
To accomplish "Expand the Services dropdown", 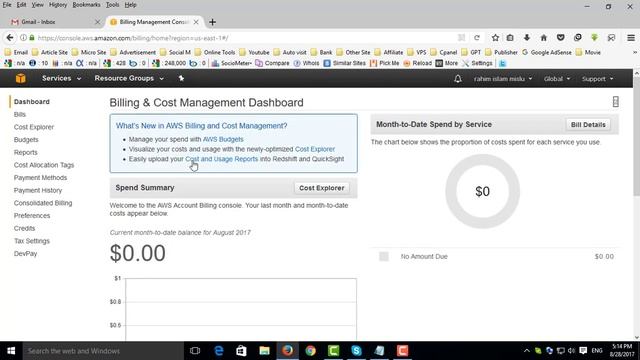I will tap(61, 78).
